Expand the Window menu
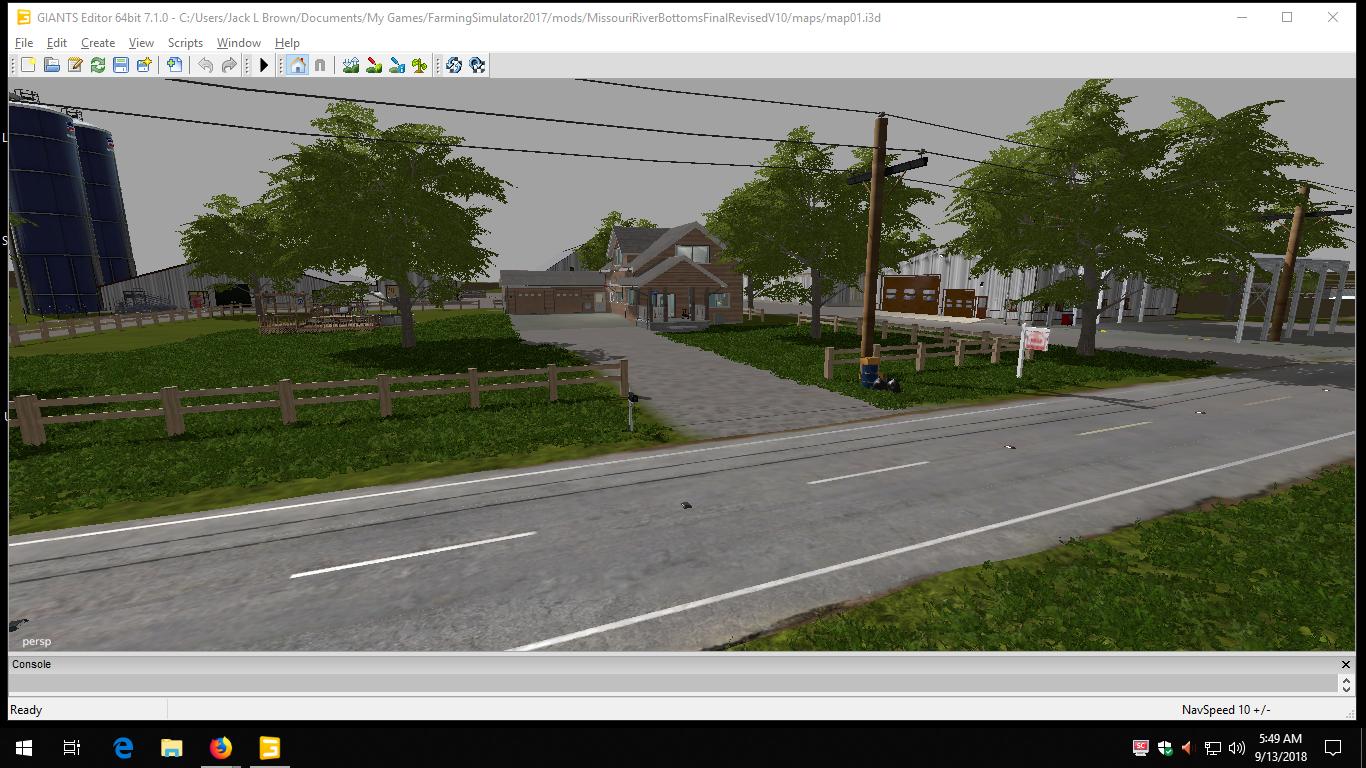1366x768 pixels. click(238, 43)
